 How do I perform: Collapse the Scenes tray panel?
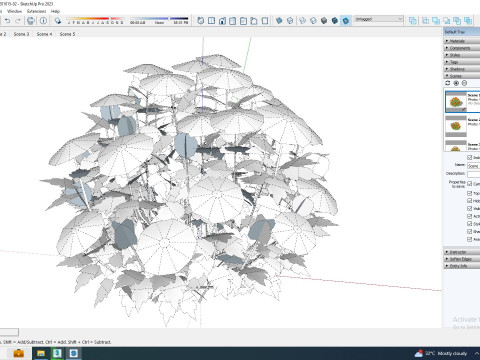[x=462, y=76]
